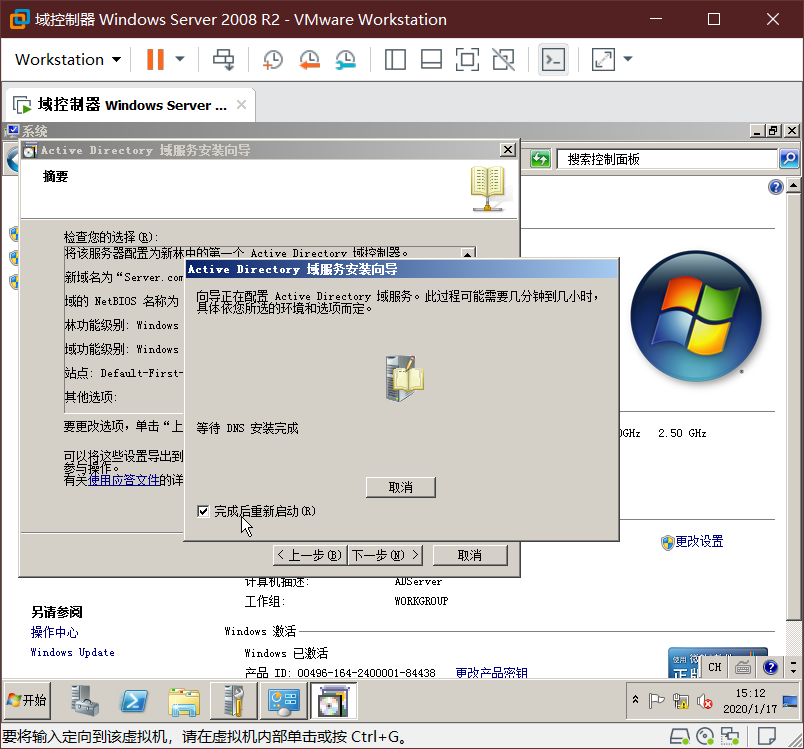Open Windows Explorer folder on taskbar
The width and height of the screenshot is (804, 749).
click(x=184, y=702)
